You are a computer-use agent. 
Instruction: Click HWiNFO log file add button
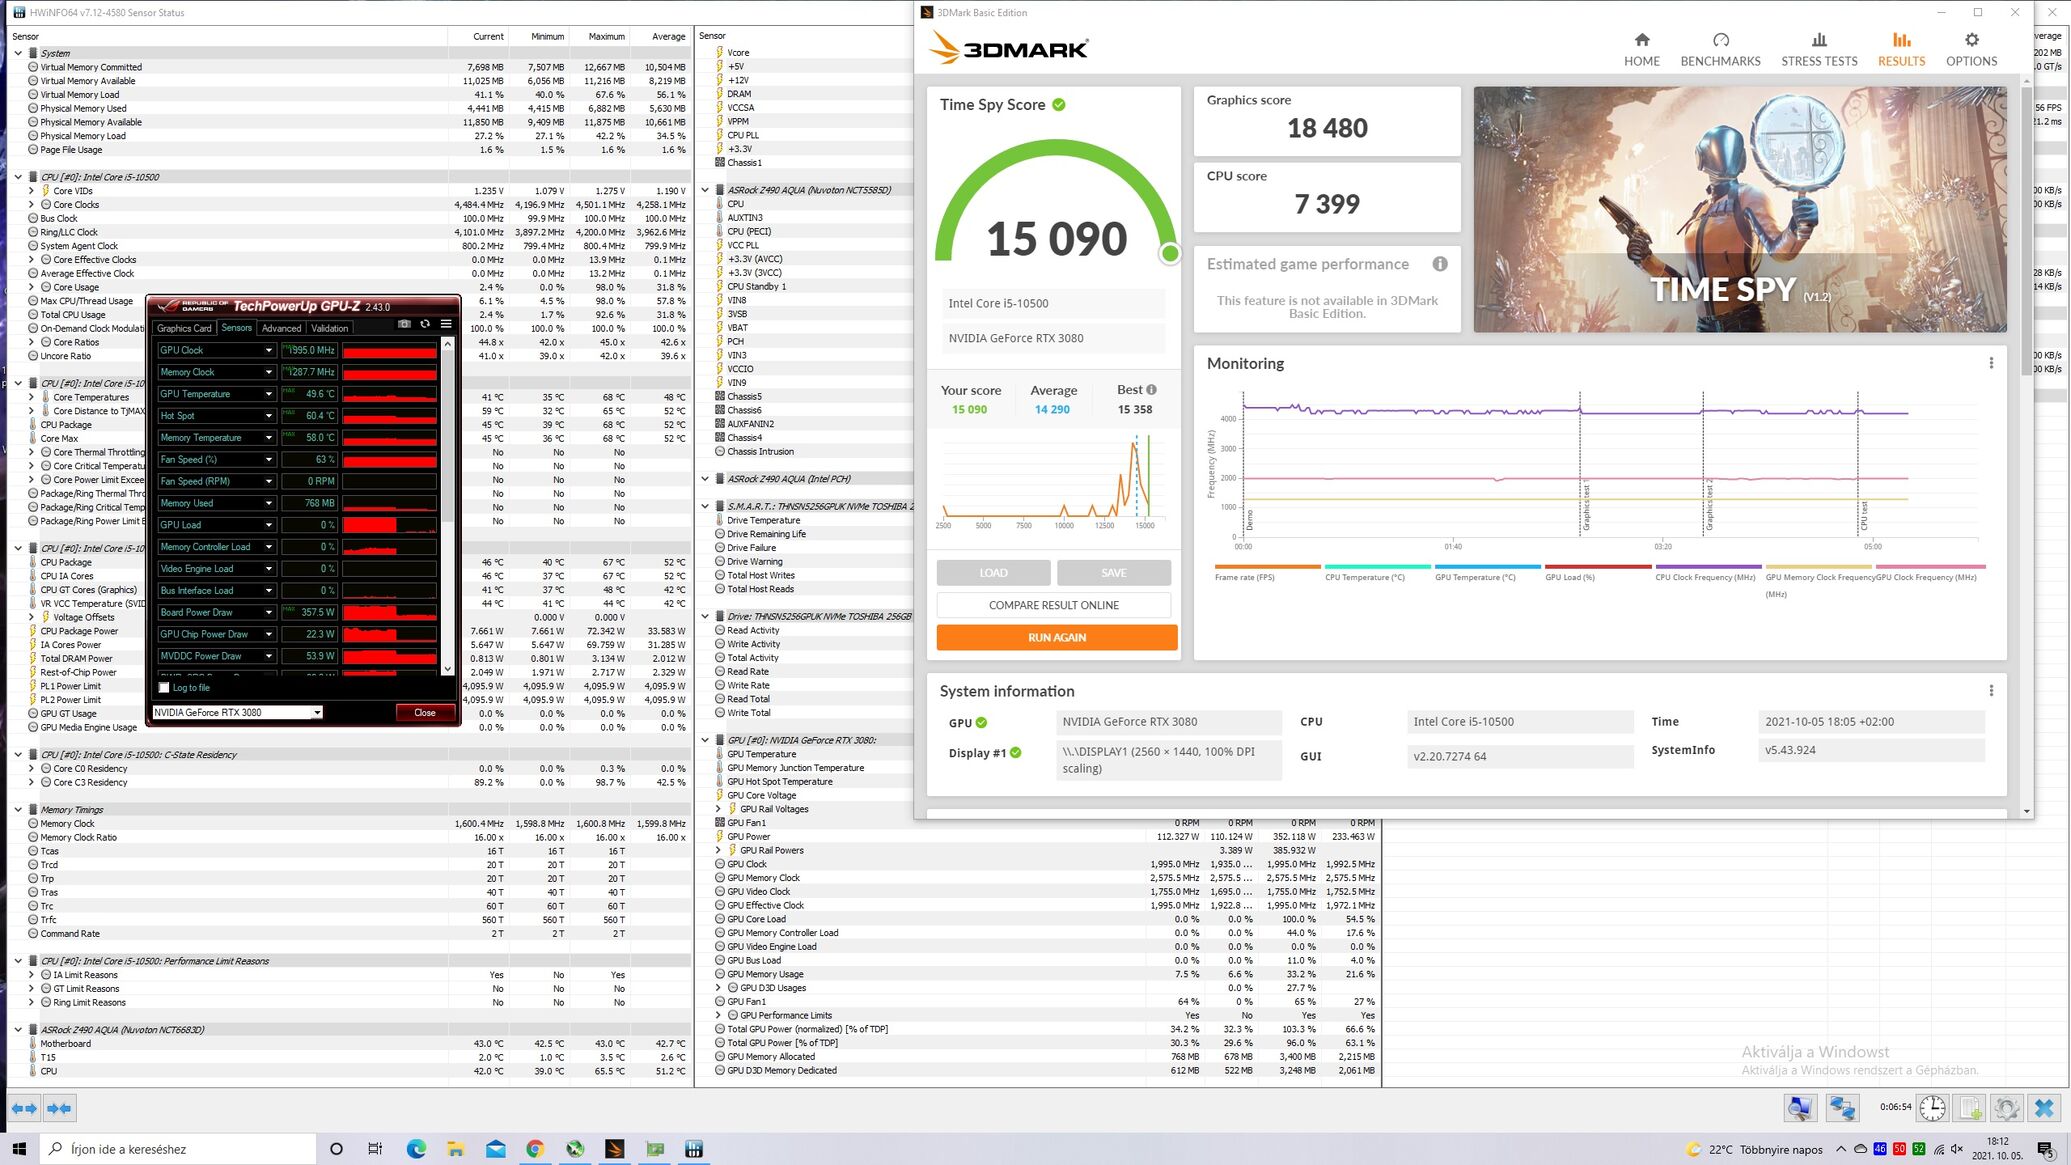(x=1969, y=1108)
